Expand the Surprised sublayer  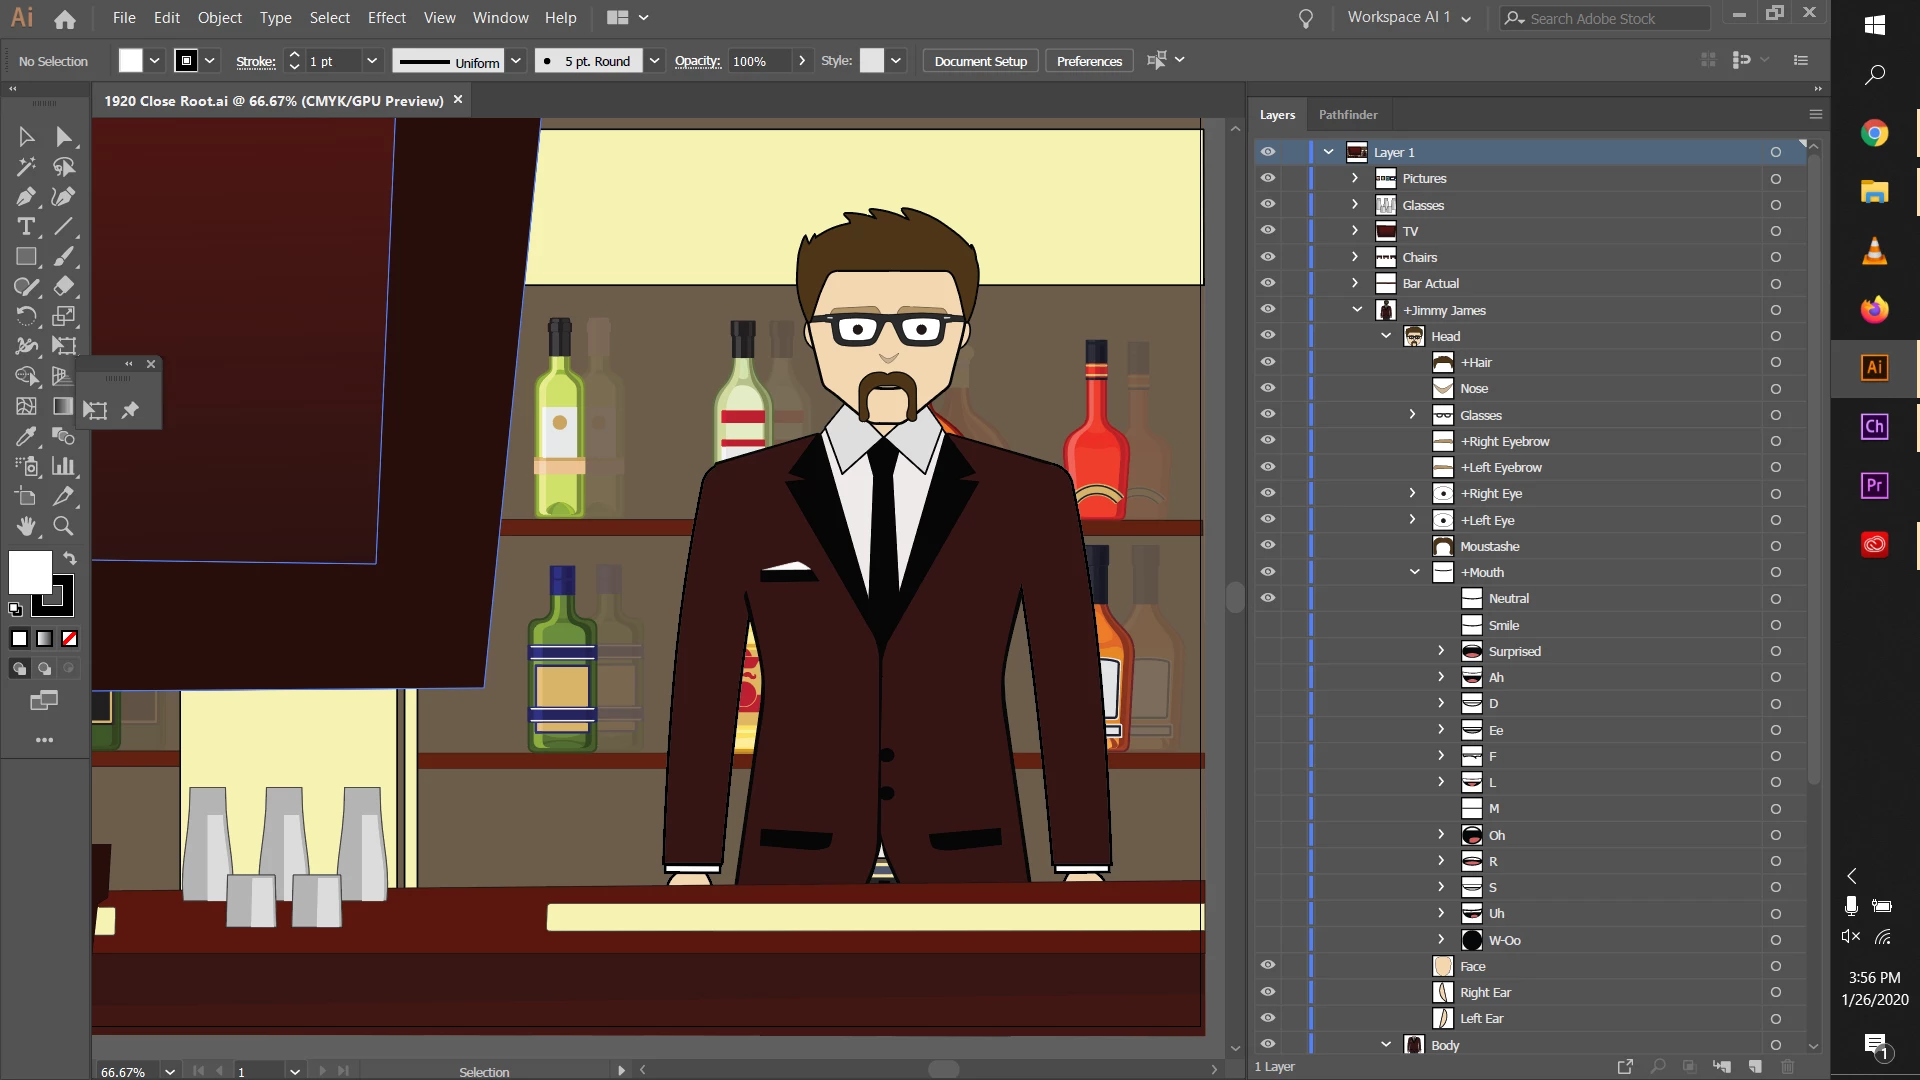1441,651
